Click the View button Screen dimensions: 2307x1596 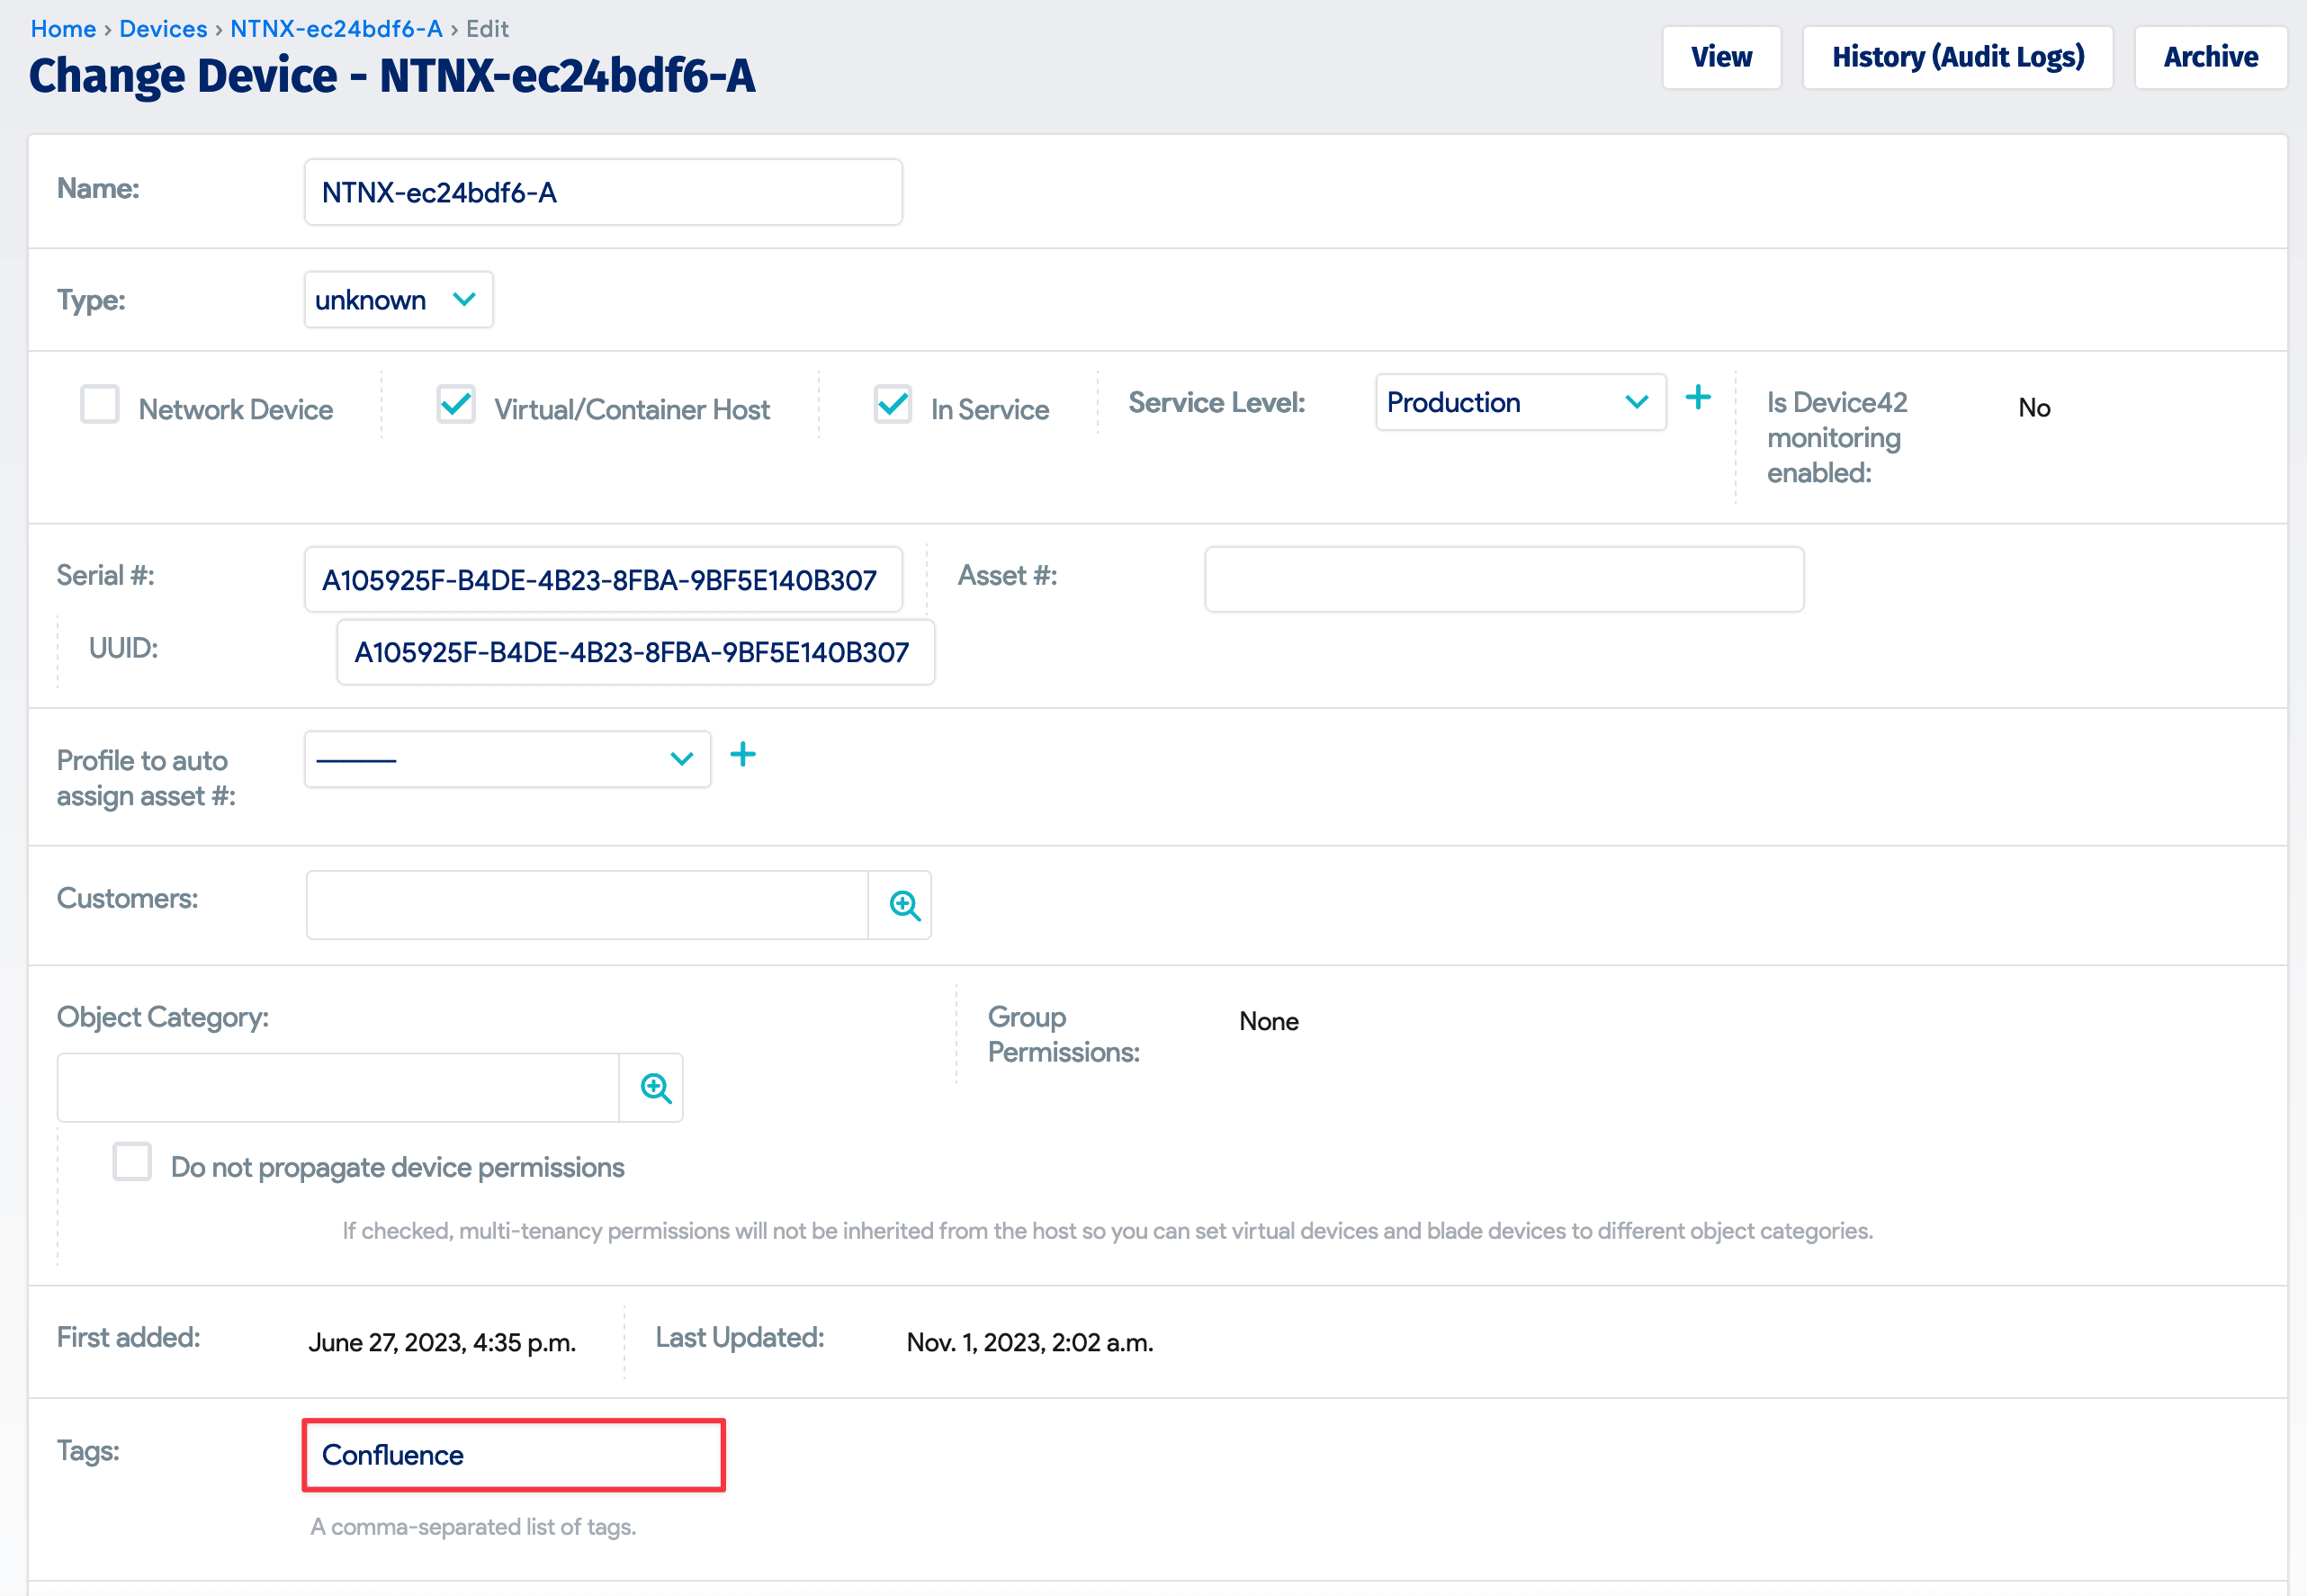point(1720,58)
